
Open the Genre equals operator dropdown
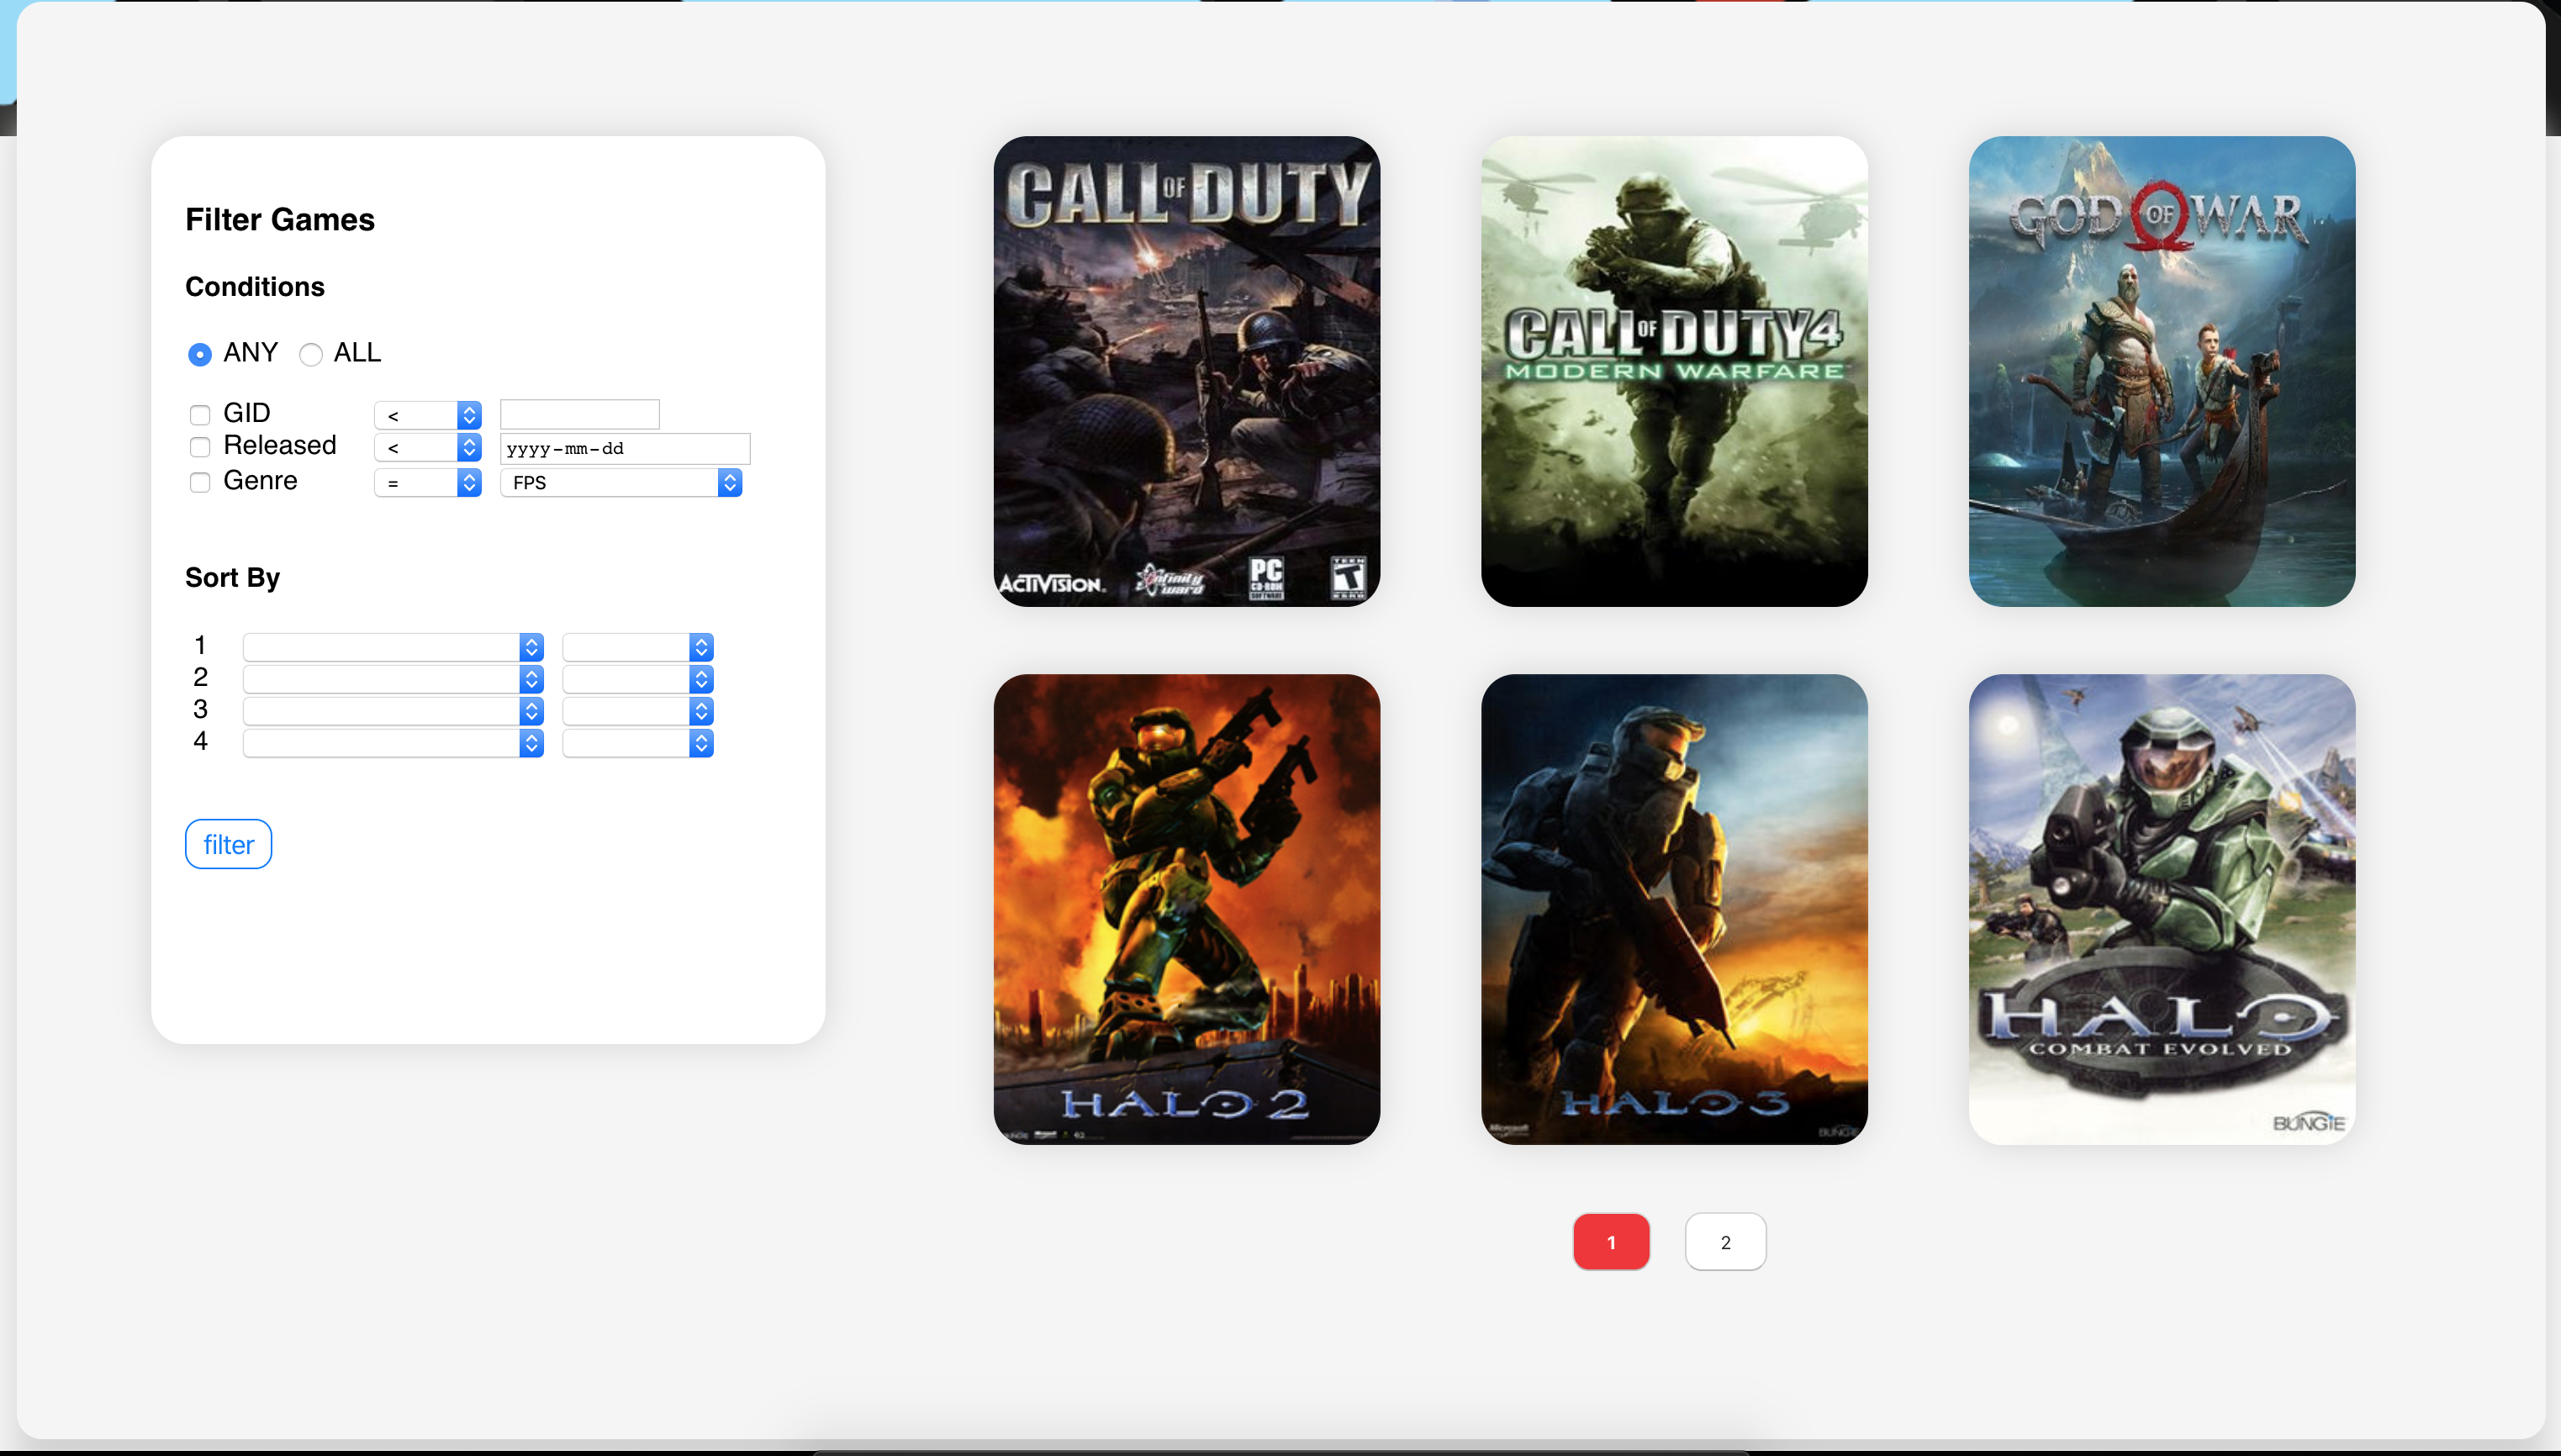[428, 483]
